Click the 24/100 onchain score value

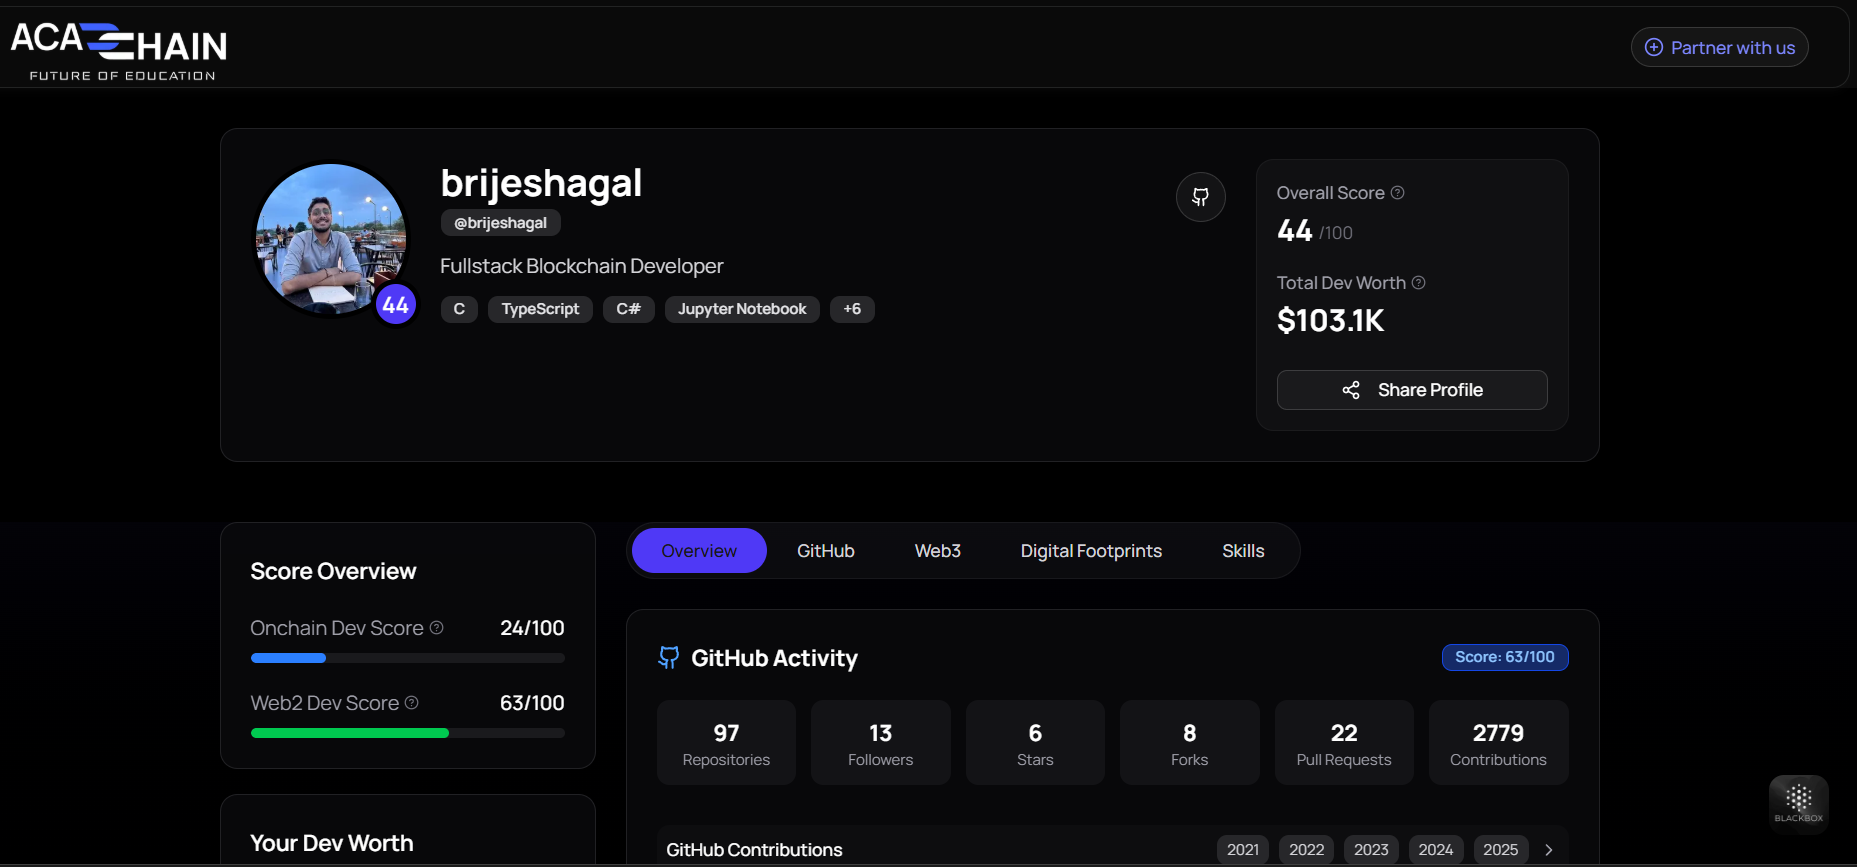tap(532, 628)
